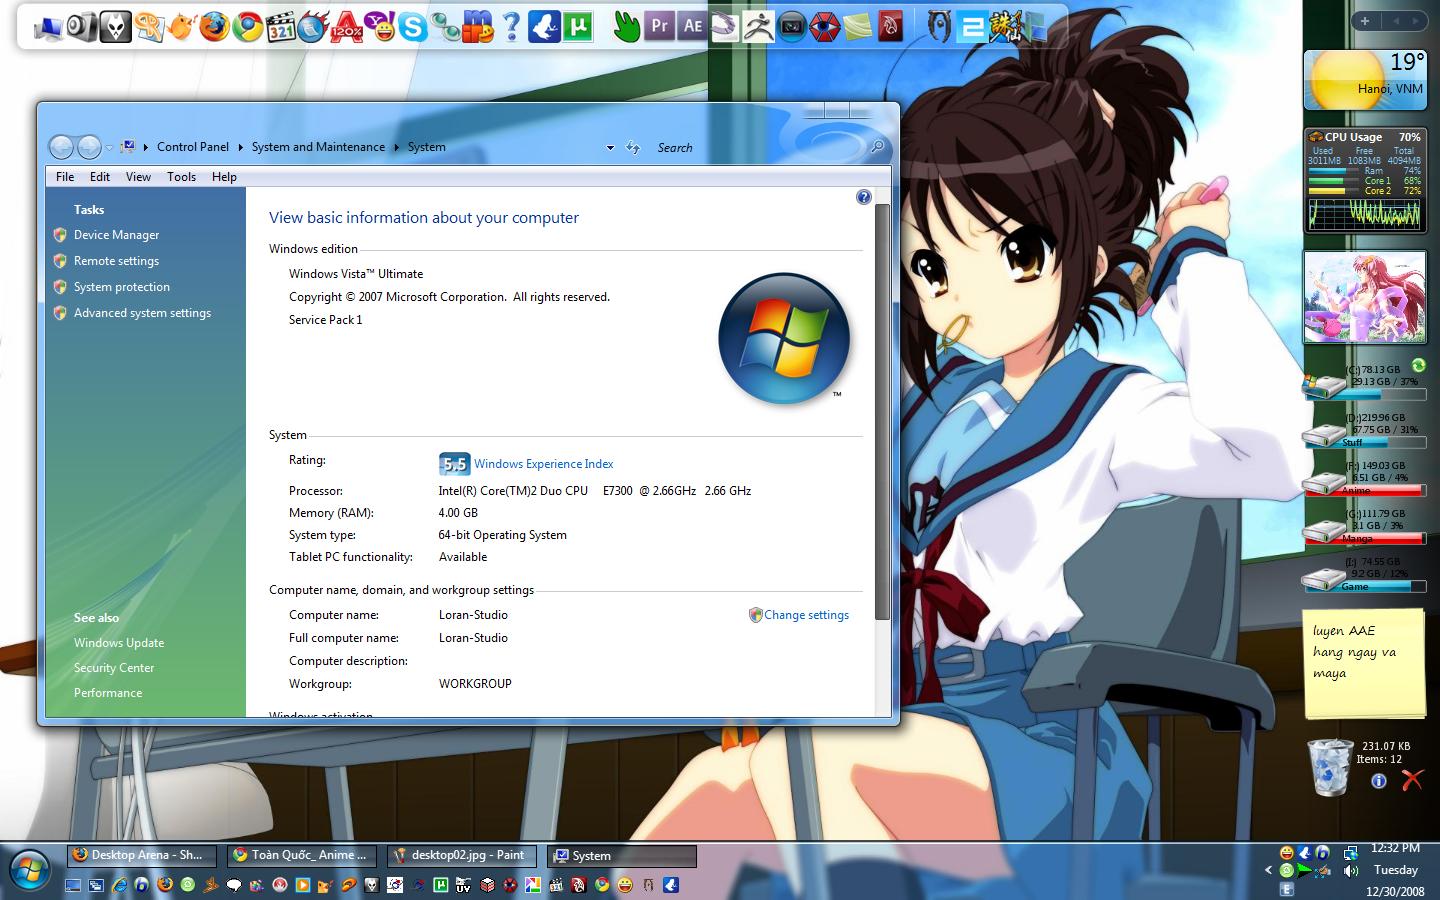Open Yahoo Messenger in the top dock
The width and height of the screenshot is (1440, 900).
380,26
